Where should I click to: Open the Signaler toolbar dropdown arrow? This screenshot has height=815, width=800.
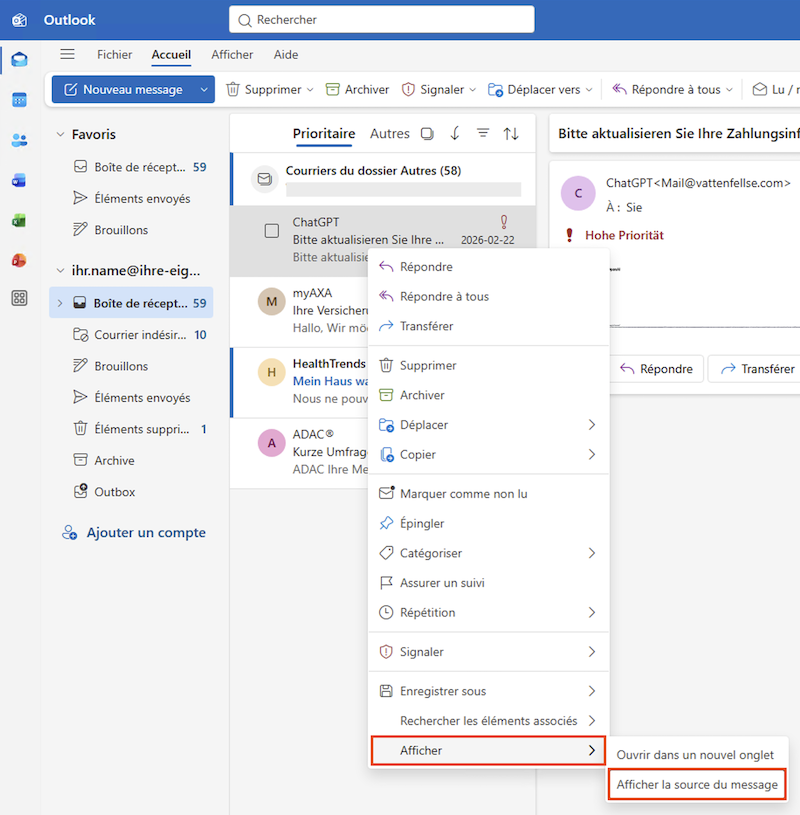click(x=473, y=89)
